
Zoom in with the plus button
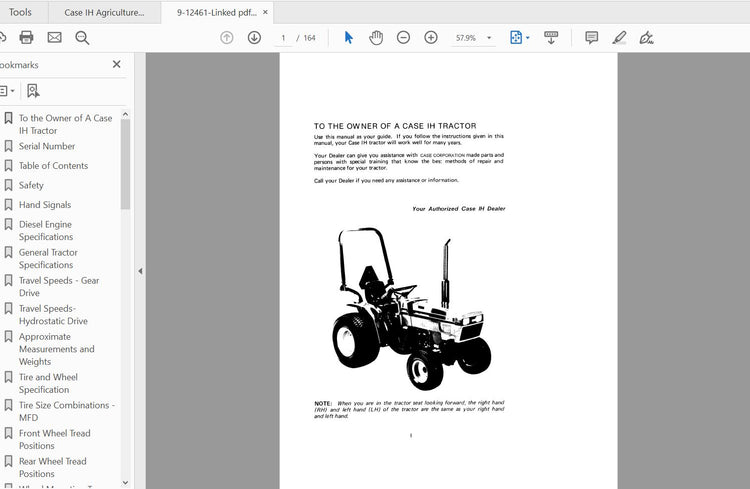click(x=431, y=38)
